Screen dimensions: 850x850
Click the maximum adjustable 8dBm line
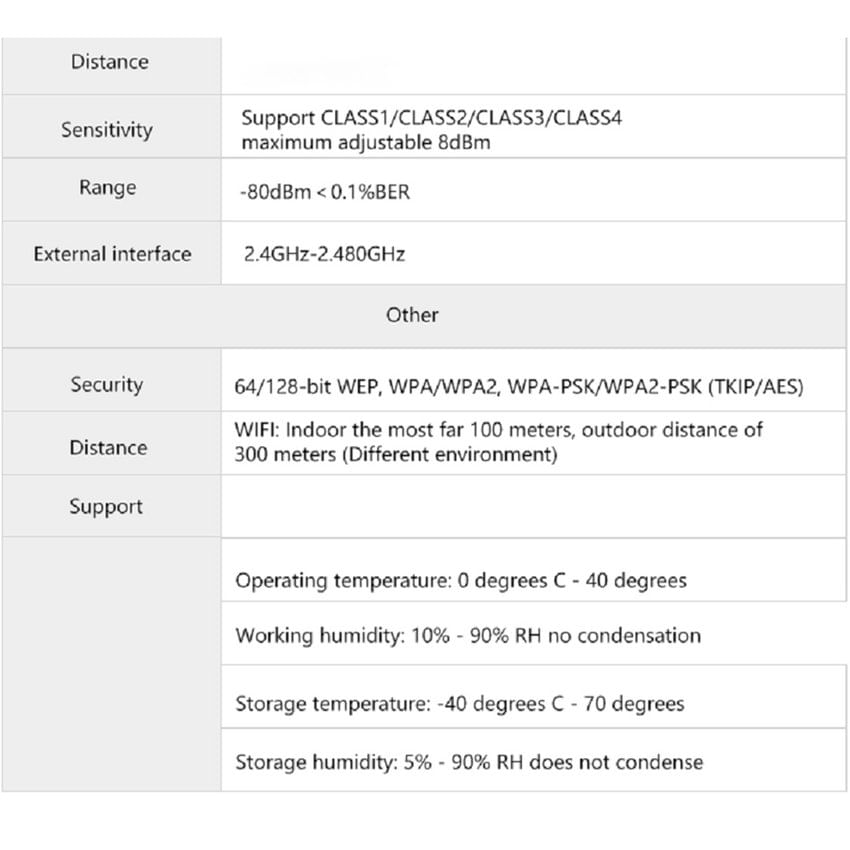pos(365,143)
